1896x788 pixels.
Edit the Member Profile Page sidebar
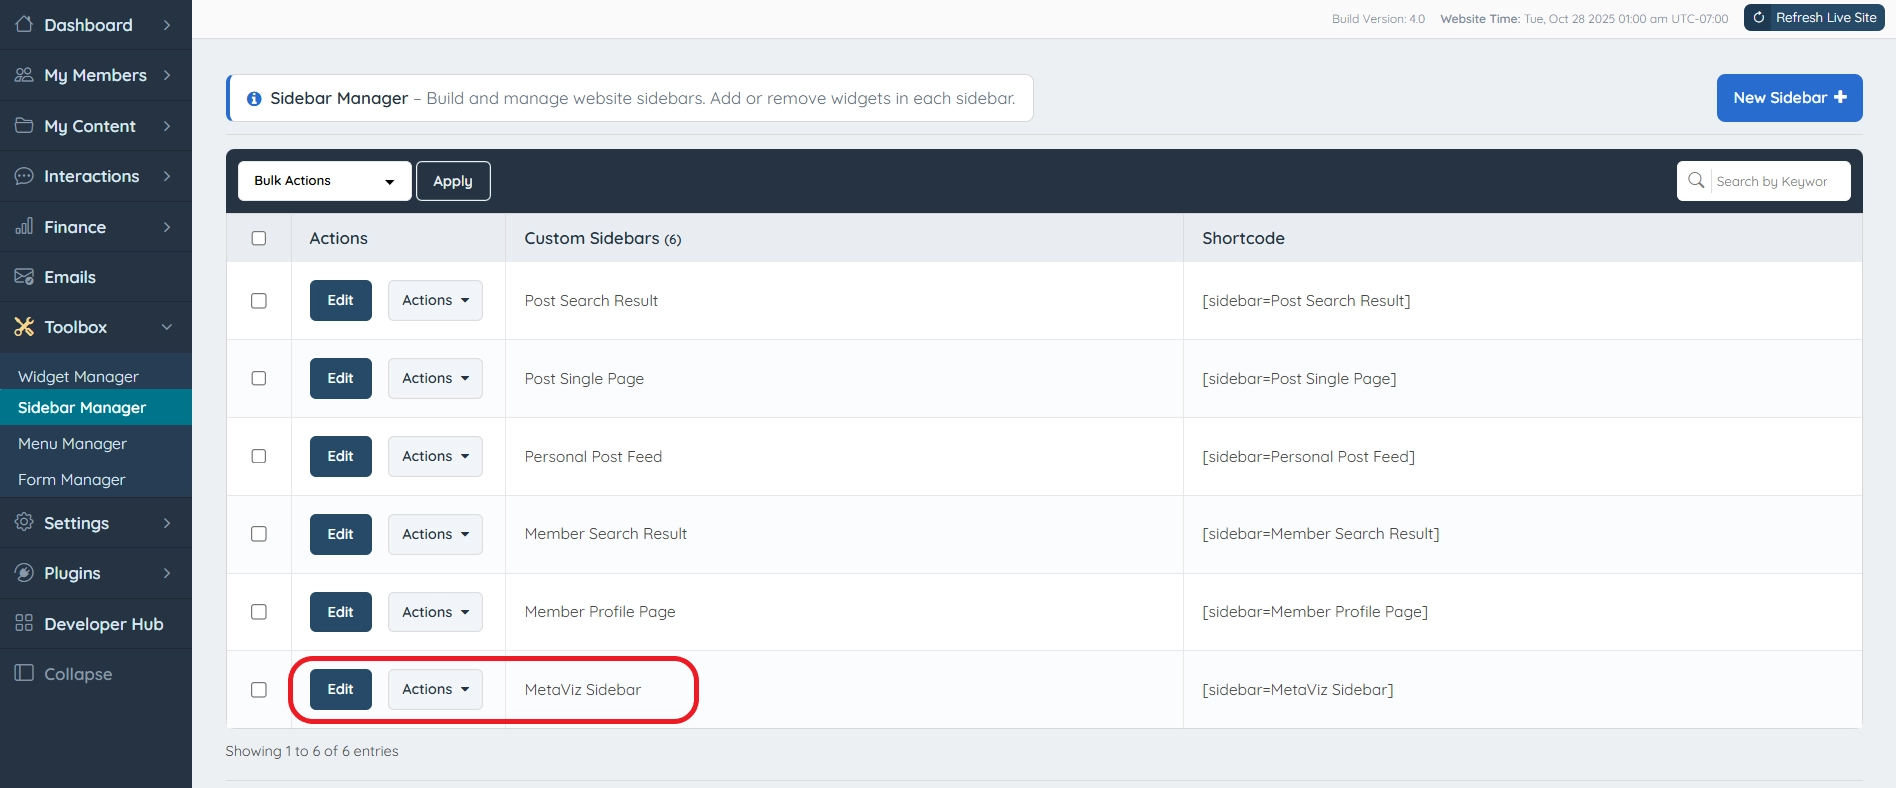coord(341,612)
